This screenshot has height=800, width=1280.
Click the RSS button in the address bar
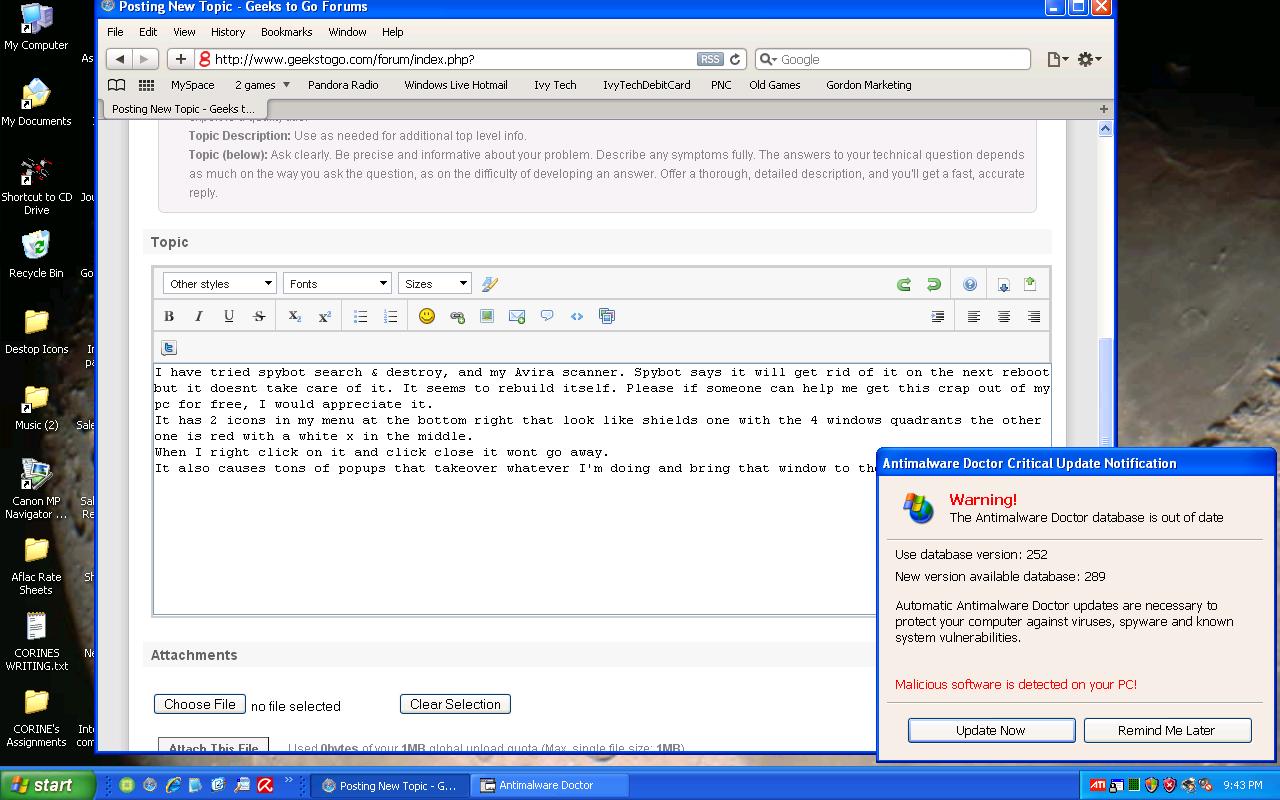pyautogui.click(x=710, y=59)
